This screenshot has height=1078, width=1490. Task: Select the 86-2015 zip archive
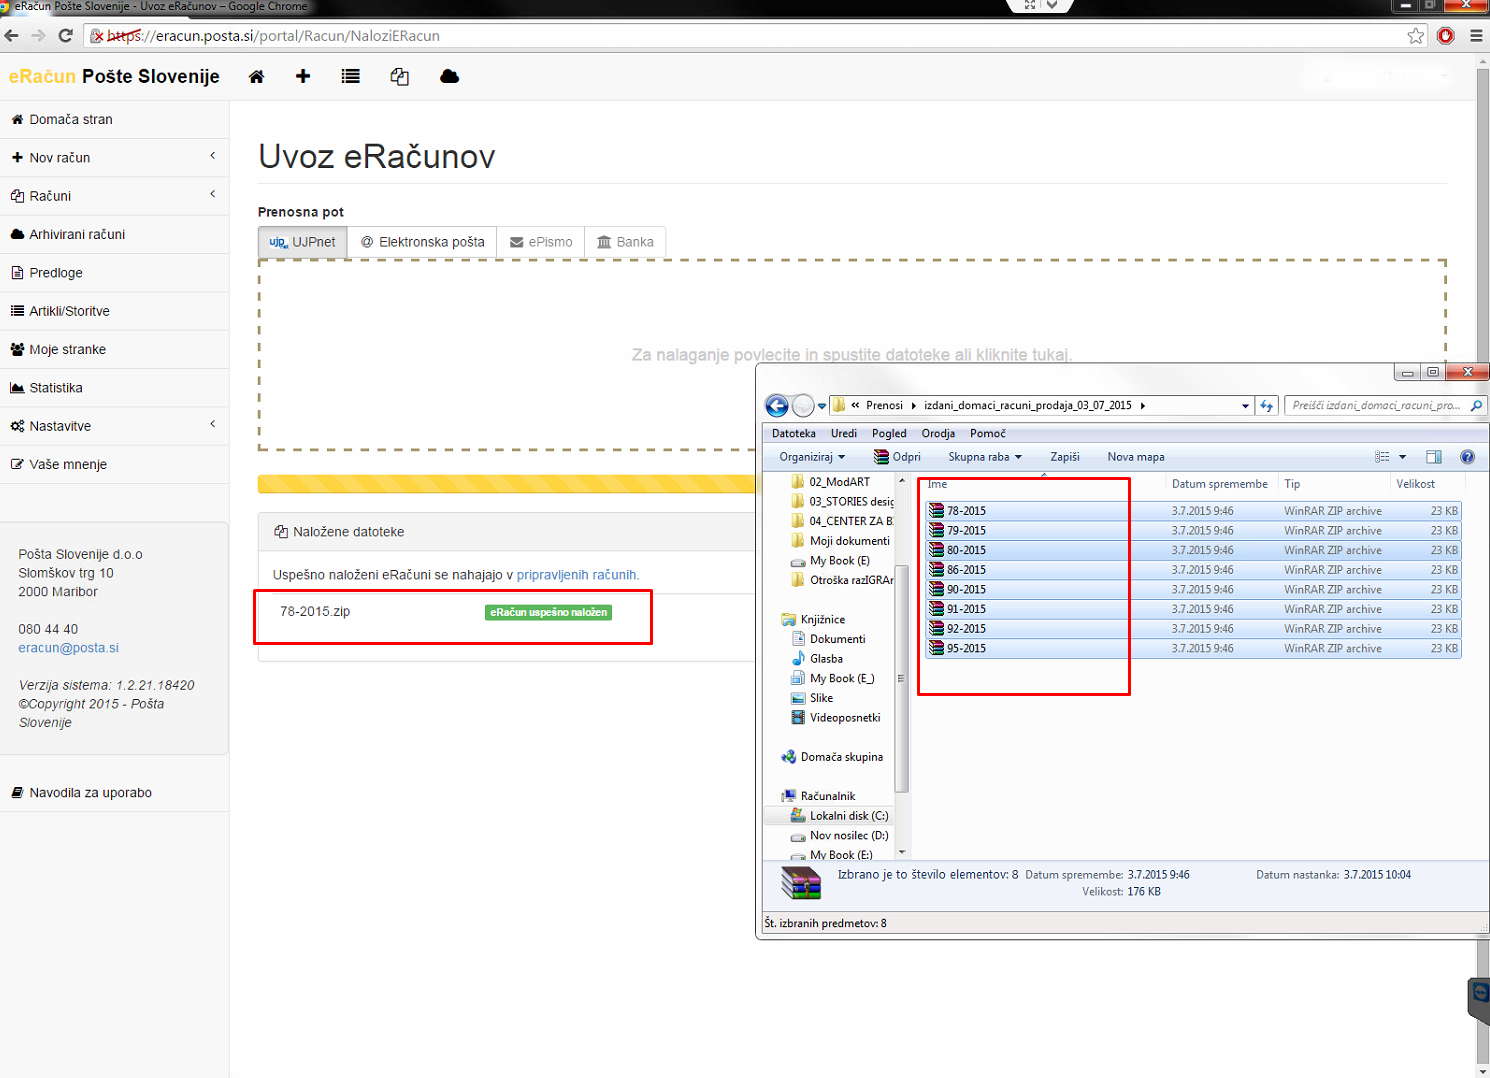[1193, 570]
